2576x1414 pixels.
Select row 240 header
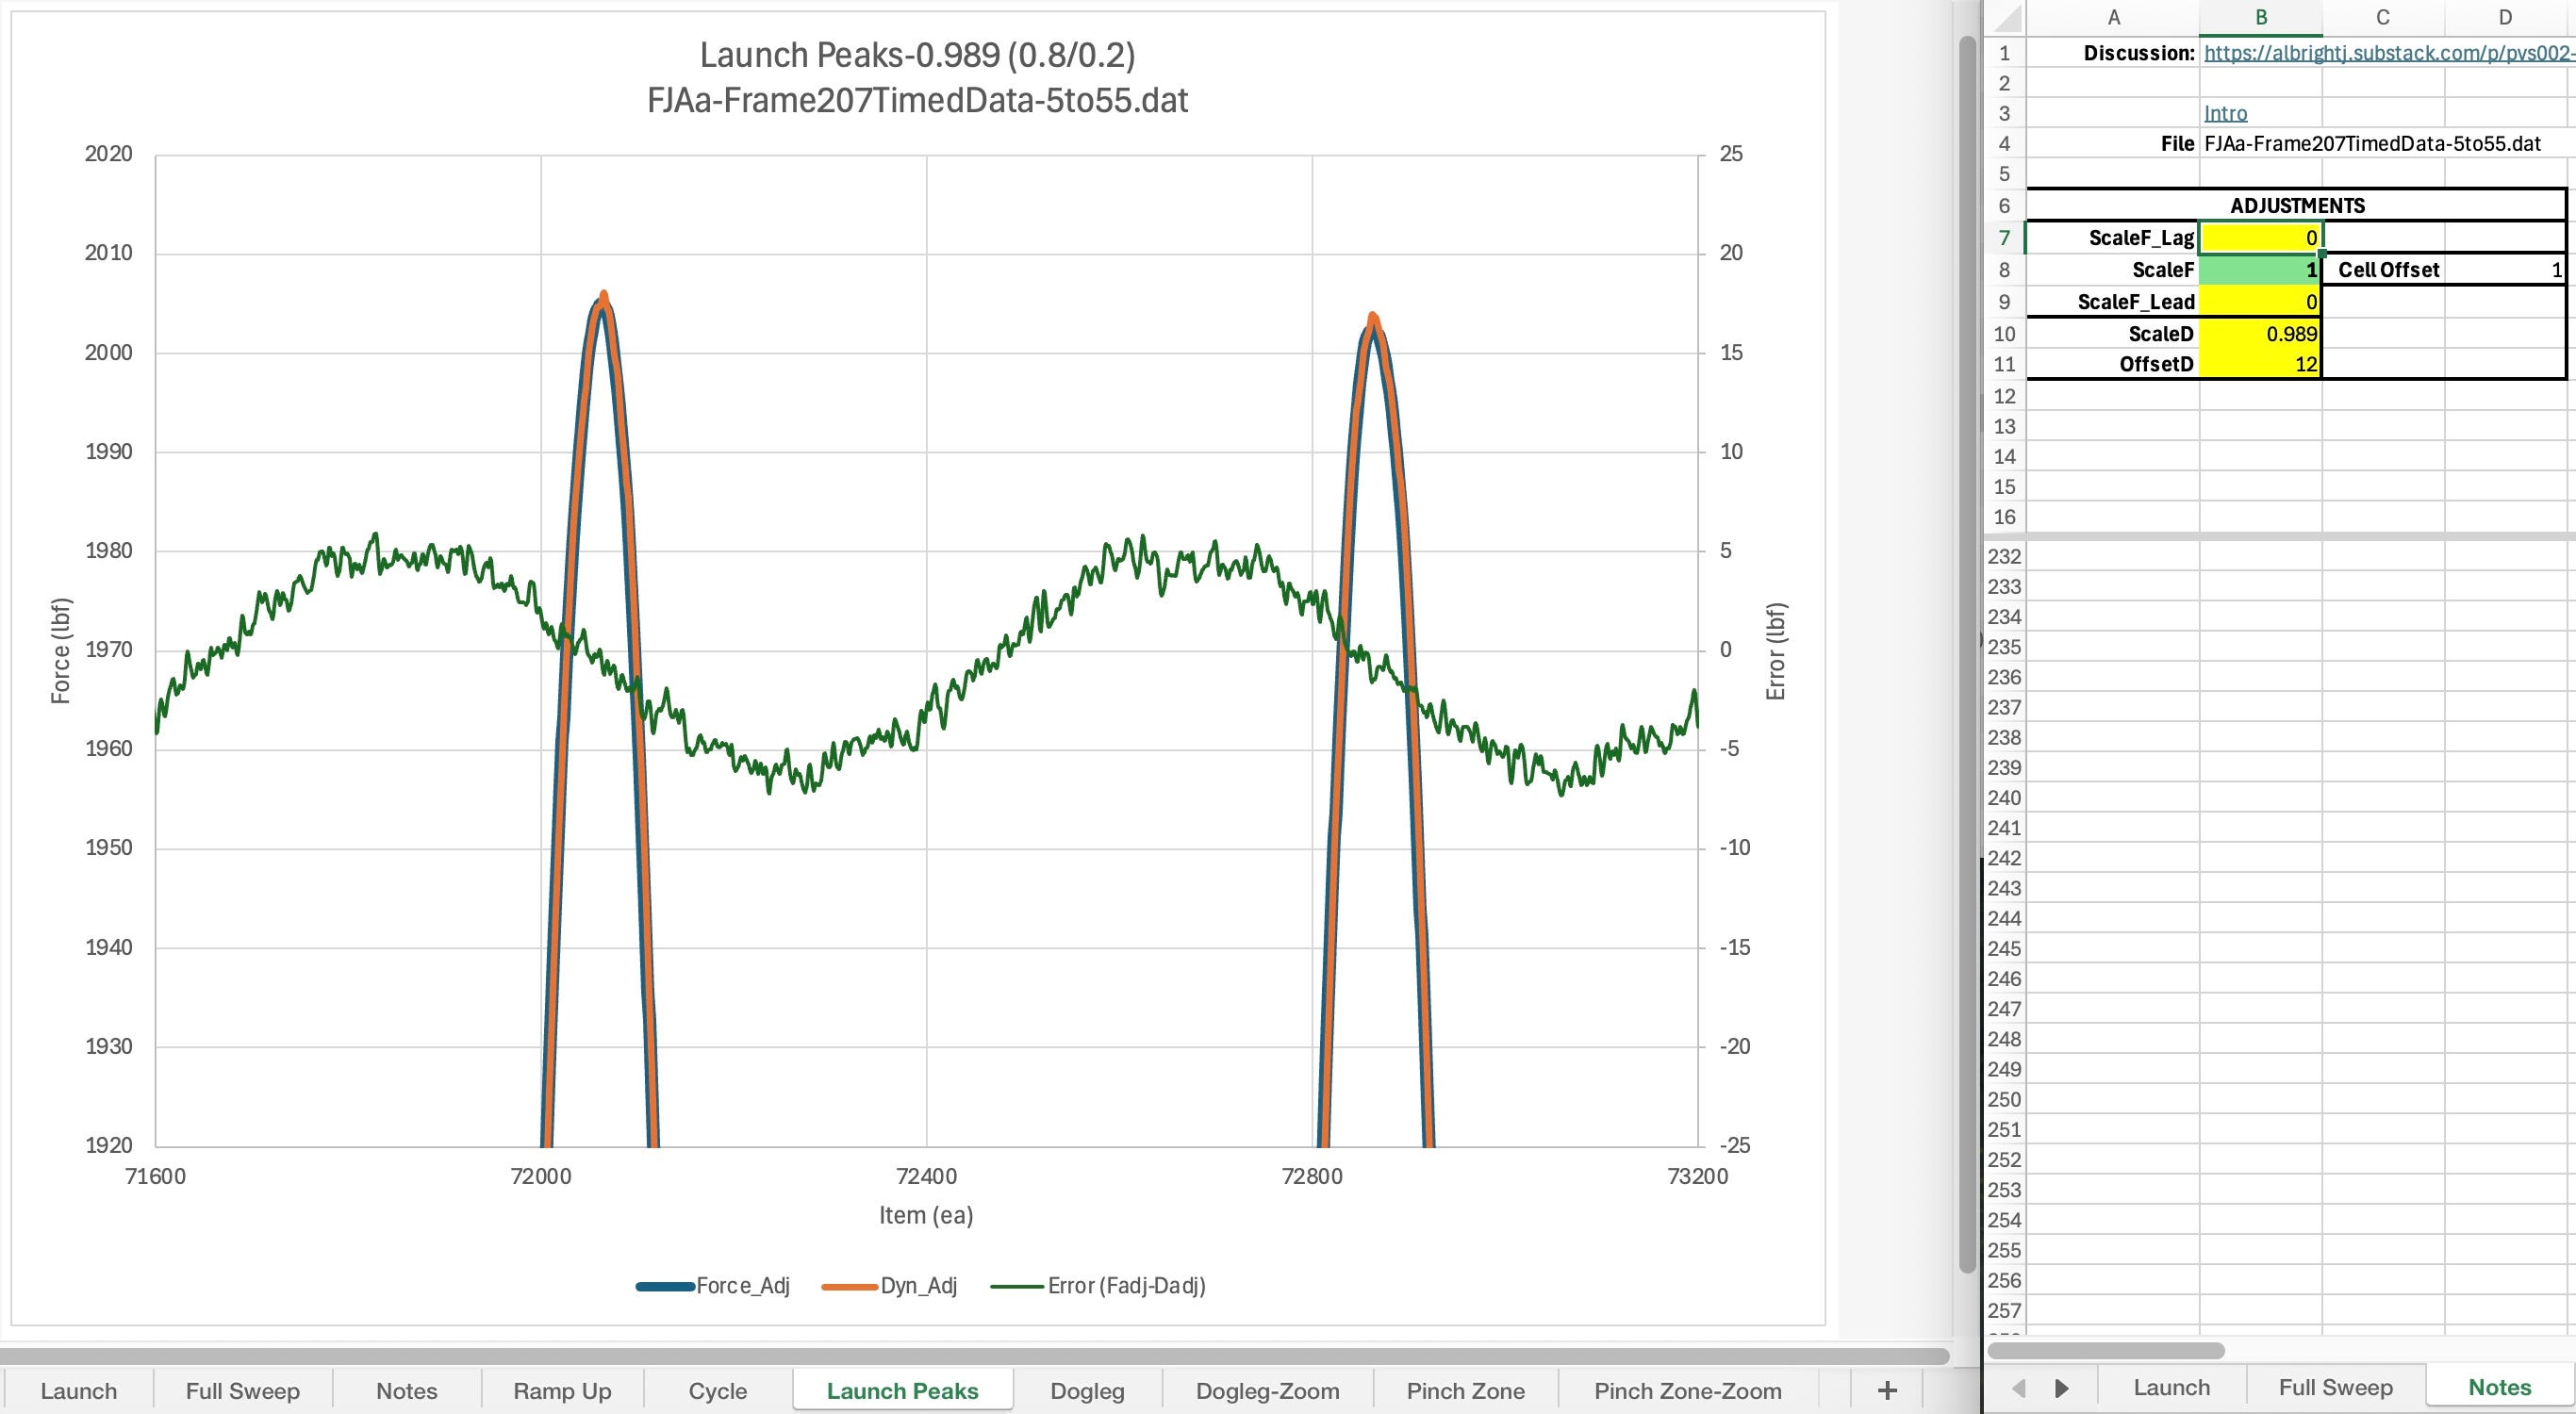click(2004, 798)
